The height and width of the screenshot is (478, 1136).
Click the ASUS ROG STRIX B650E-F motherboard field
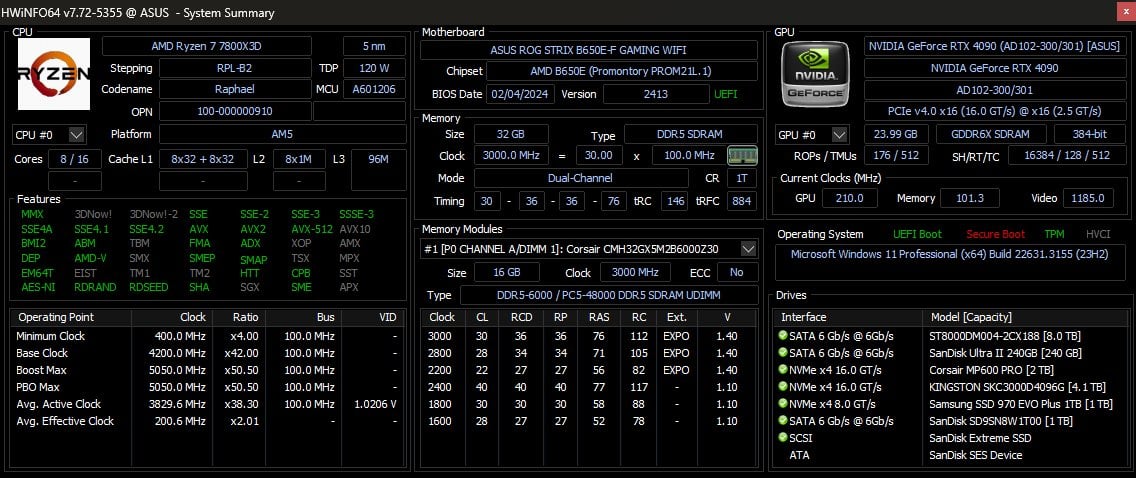click(x=588, y=50)
